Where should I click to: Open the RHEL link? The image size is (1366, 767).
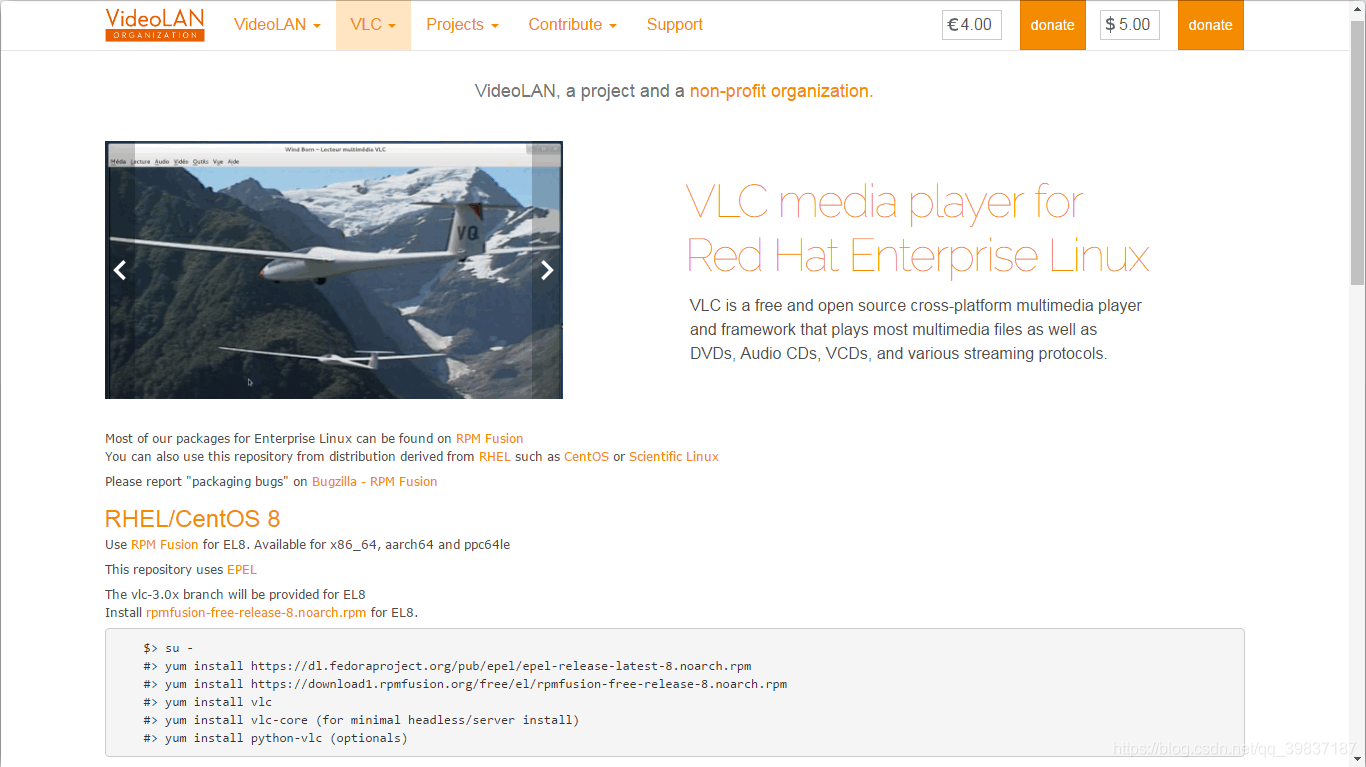(494, 457)
